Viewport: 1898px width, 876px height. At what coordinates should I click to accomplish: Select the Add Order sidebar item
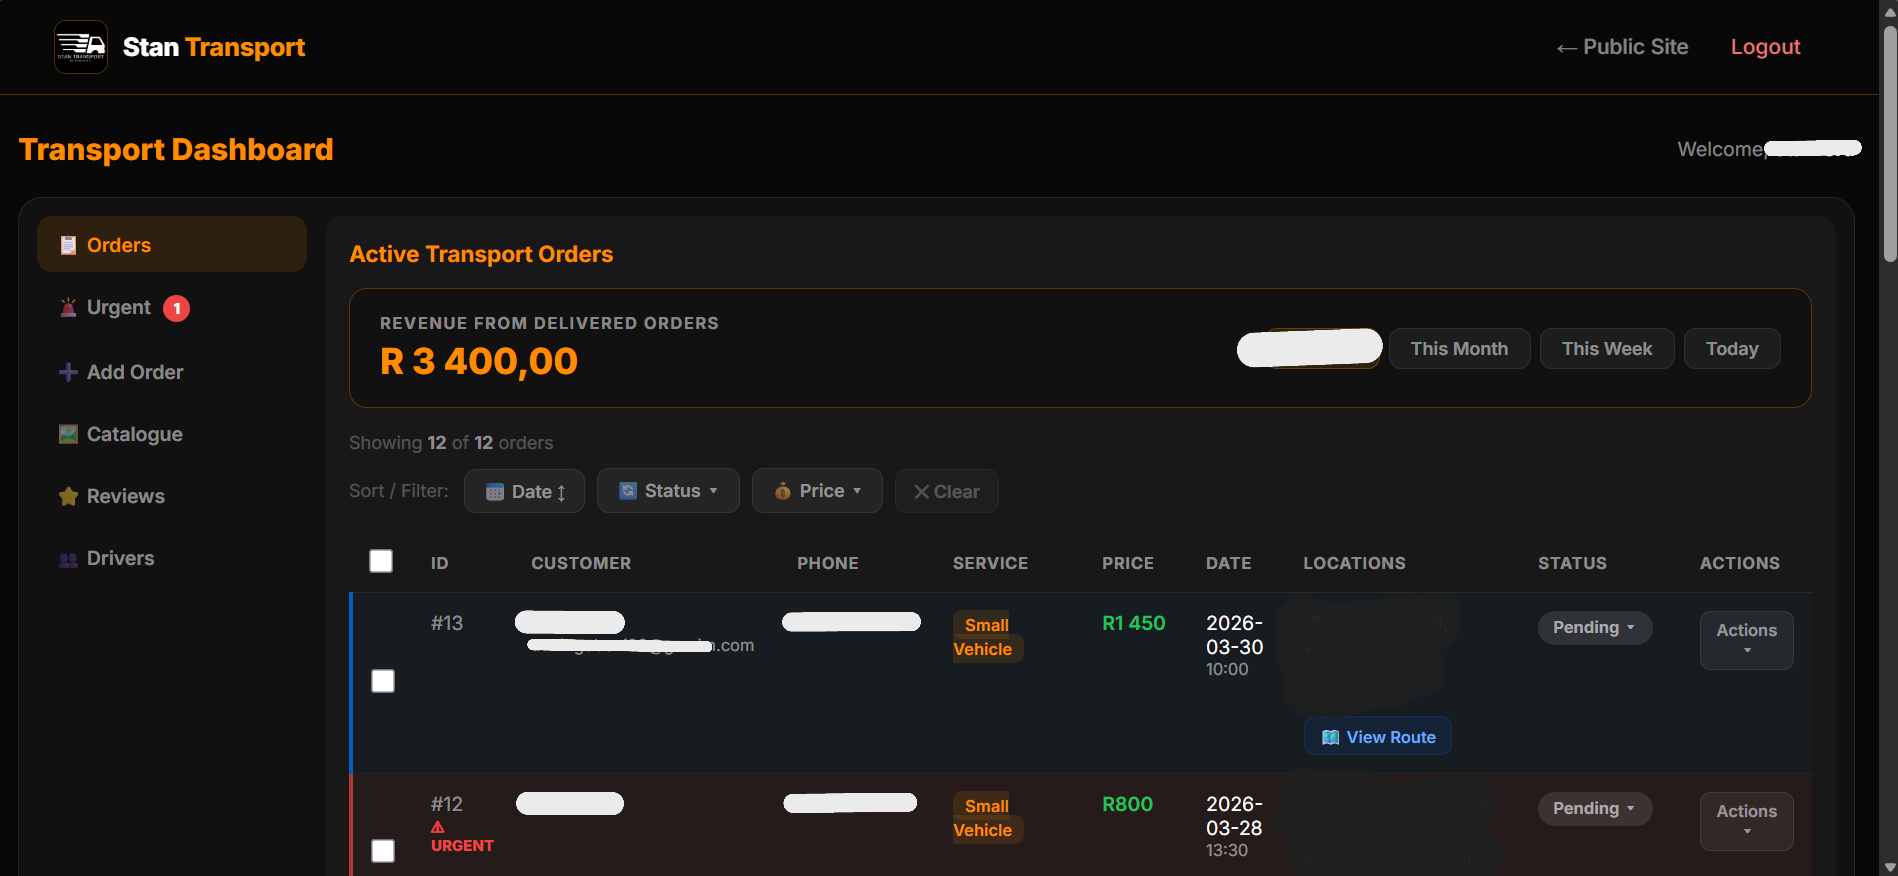point(172,372)
